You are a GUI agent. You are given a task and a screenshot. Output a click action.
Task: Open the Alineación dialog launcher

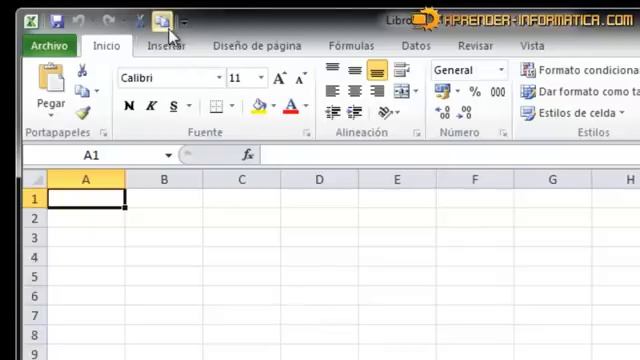pos(416,133)
